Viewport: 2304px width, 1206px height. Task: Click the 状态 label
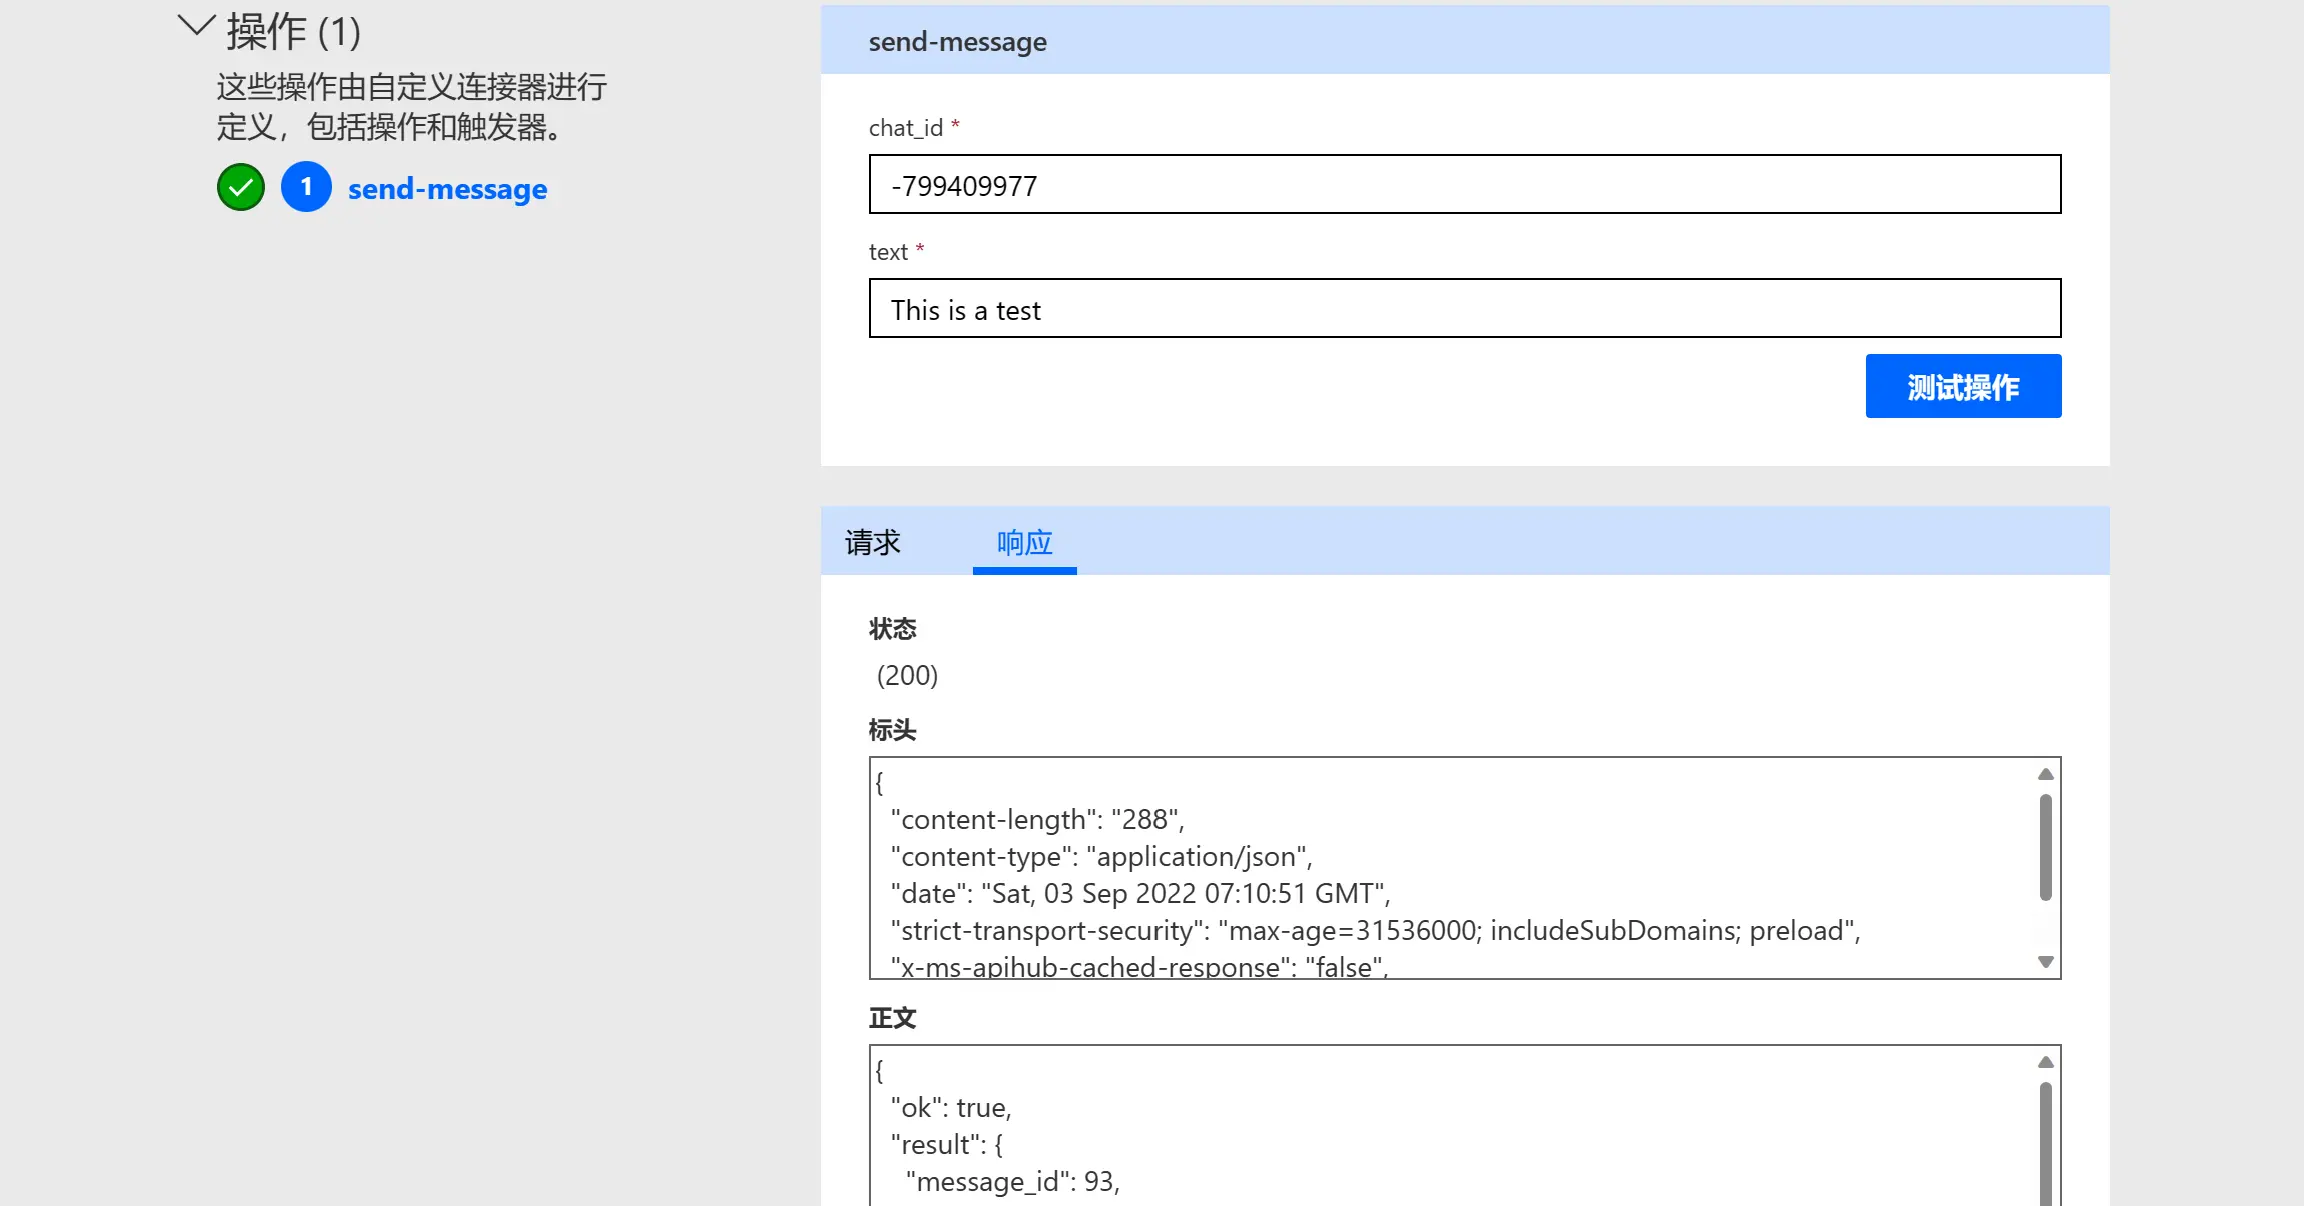click(x=893, y=629)
